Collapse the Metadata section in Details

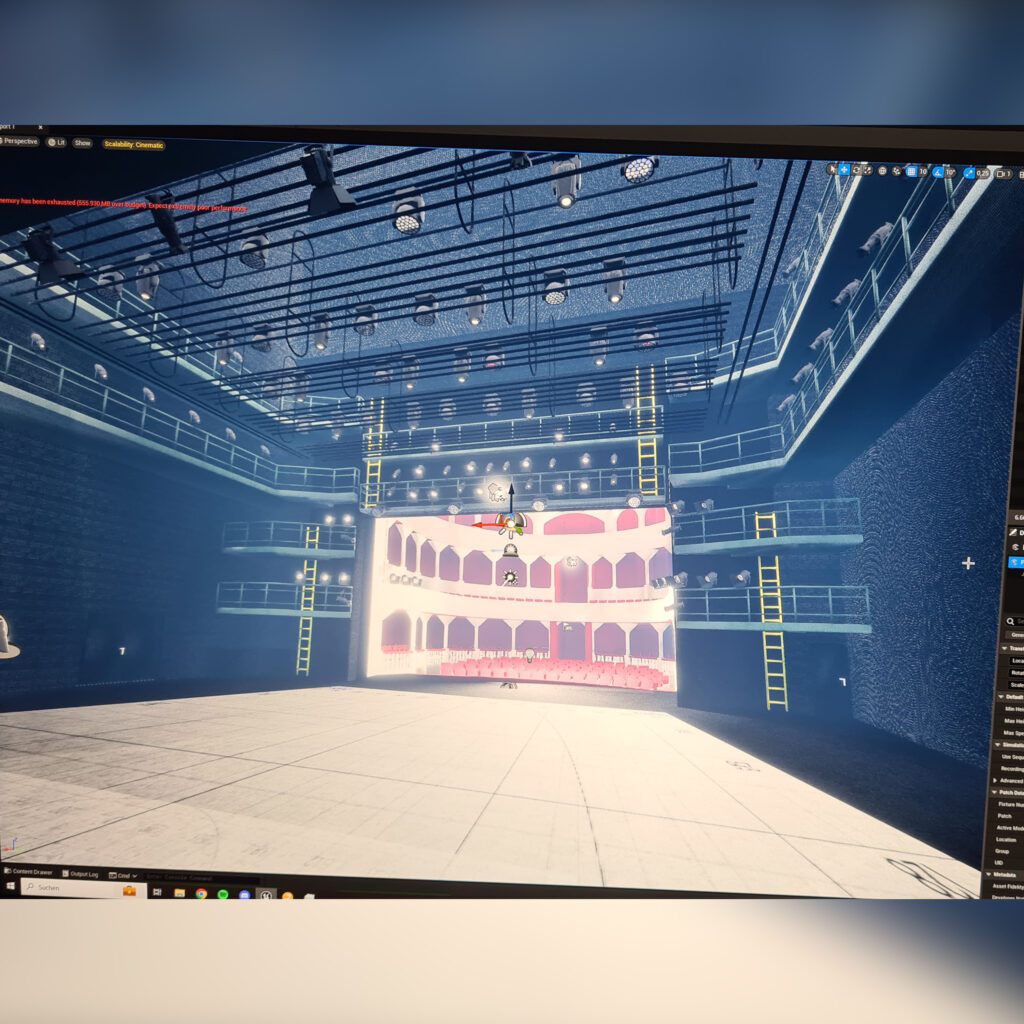[989, 874]
